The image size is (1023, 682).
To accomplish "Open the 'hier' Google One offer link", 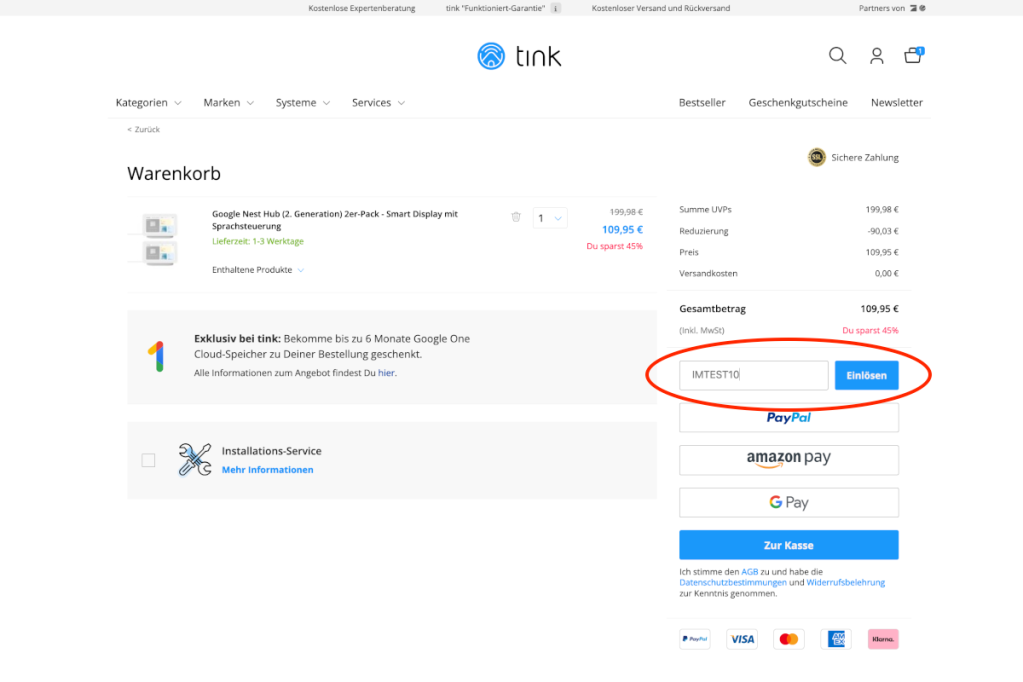I will 386,373.
